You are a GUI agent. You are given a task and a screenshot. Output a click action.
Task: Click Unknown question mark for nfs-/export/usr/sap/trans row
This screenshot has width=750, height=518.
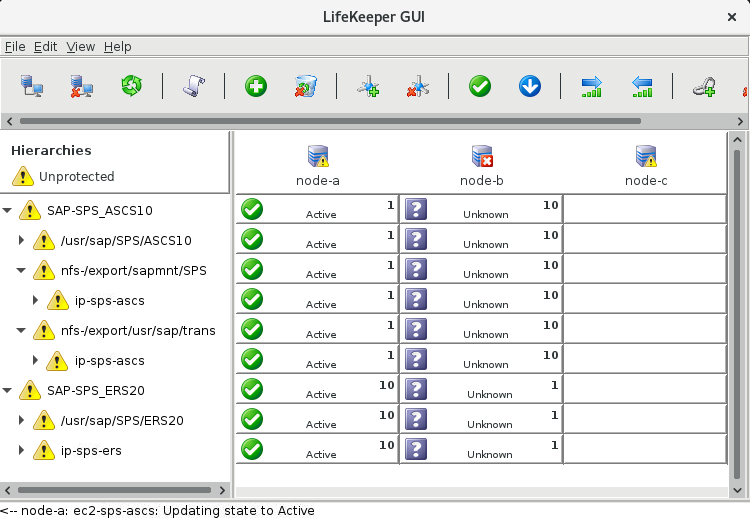click(416, 330)
